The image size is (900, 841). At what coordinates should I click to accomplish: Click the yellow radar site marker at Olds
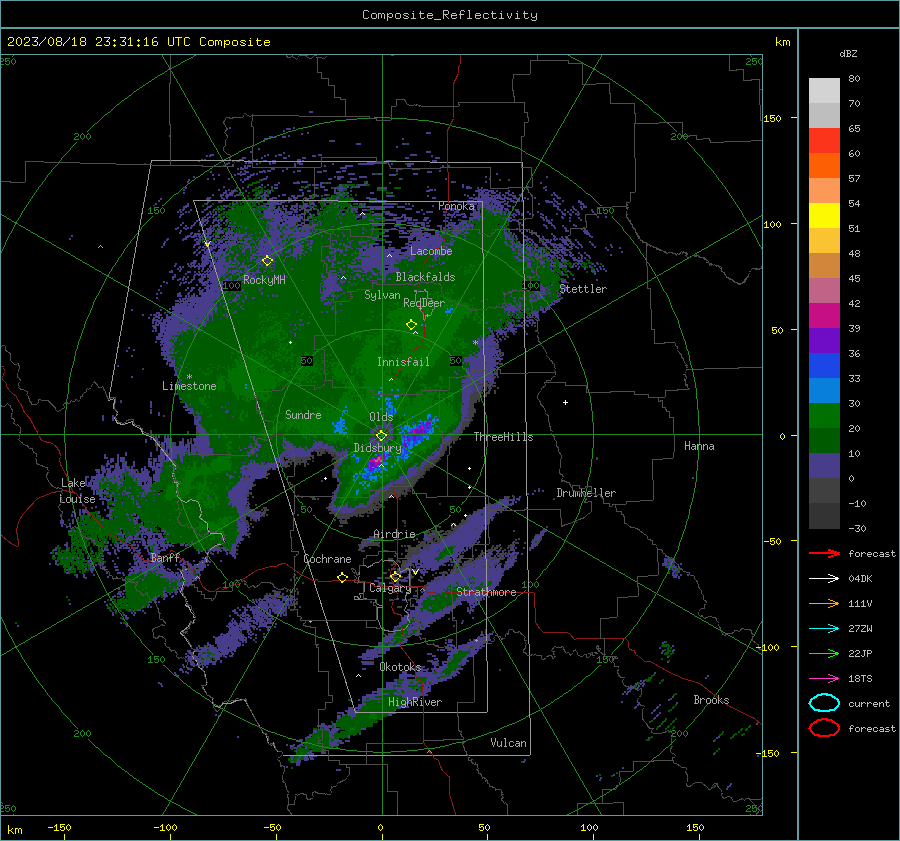(381, 436)
